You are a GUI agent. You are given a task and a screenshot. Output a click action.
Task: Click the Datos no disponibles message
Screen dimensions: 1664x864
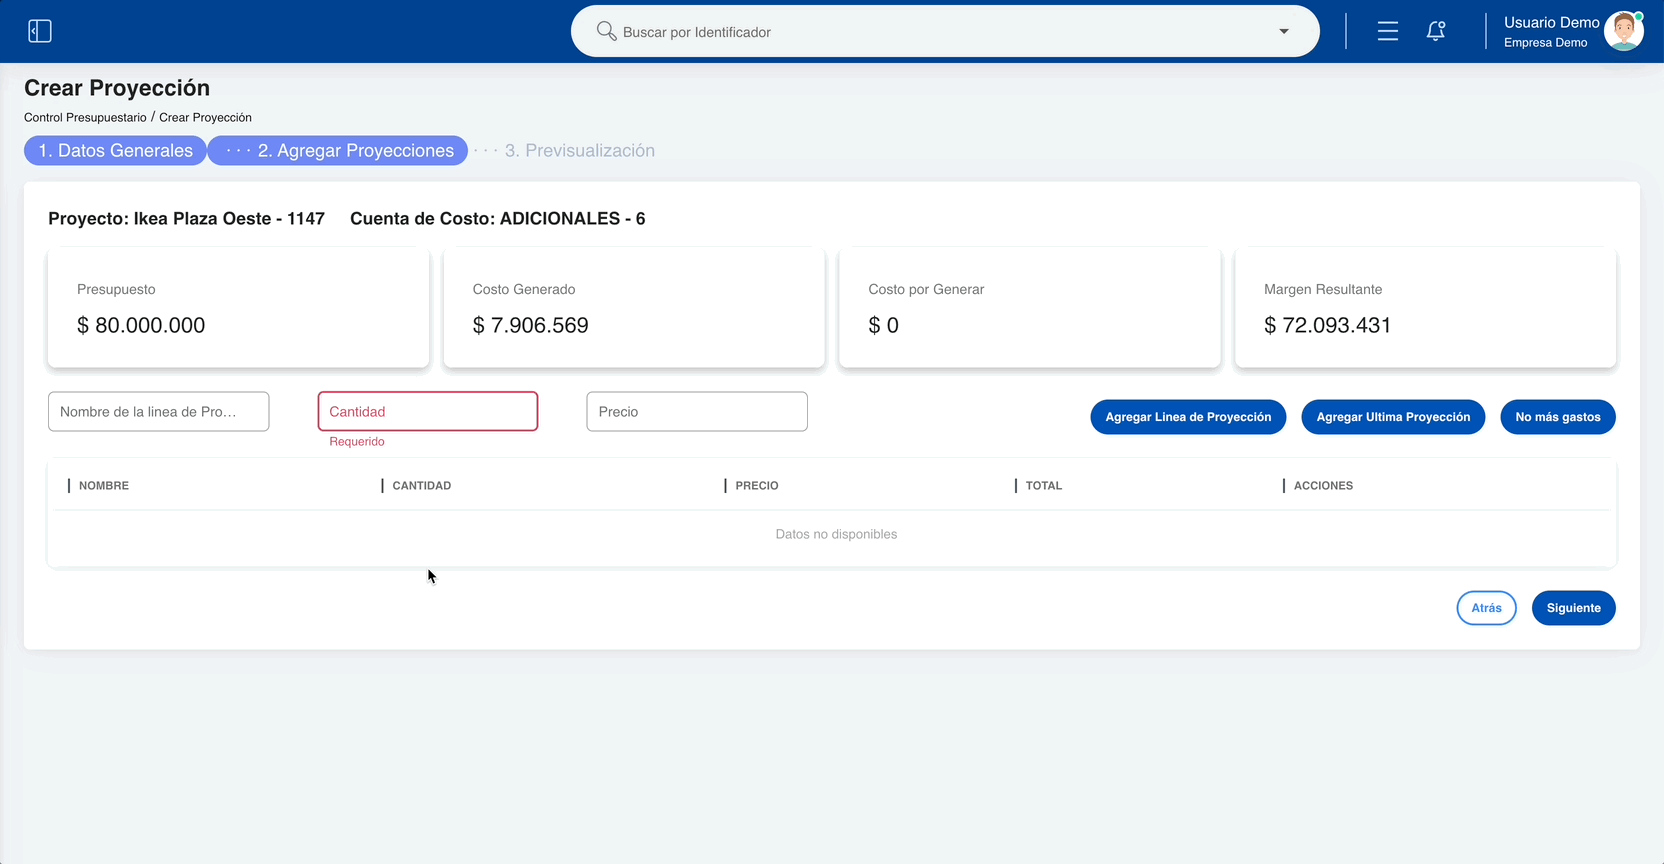point(836,534)
